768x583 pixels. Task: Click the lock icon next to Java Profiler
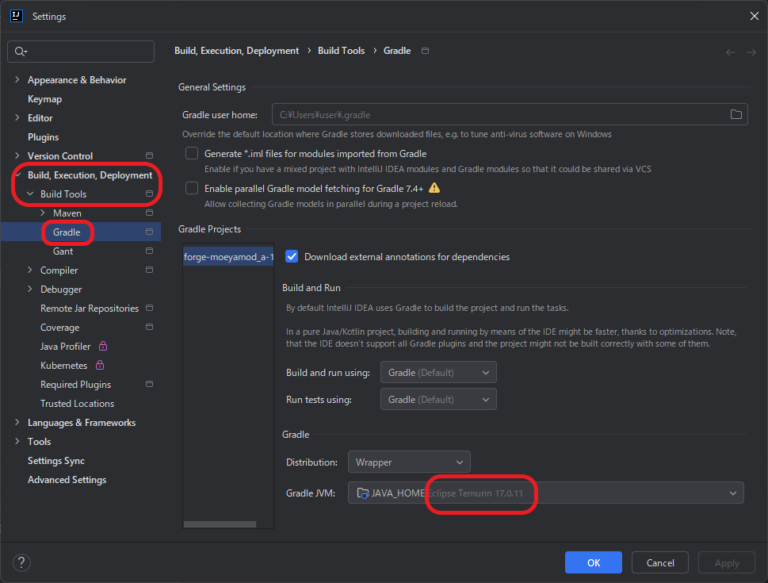(x=101, y=346)
